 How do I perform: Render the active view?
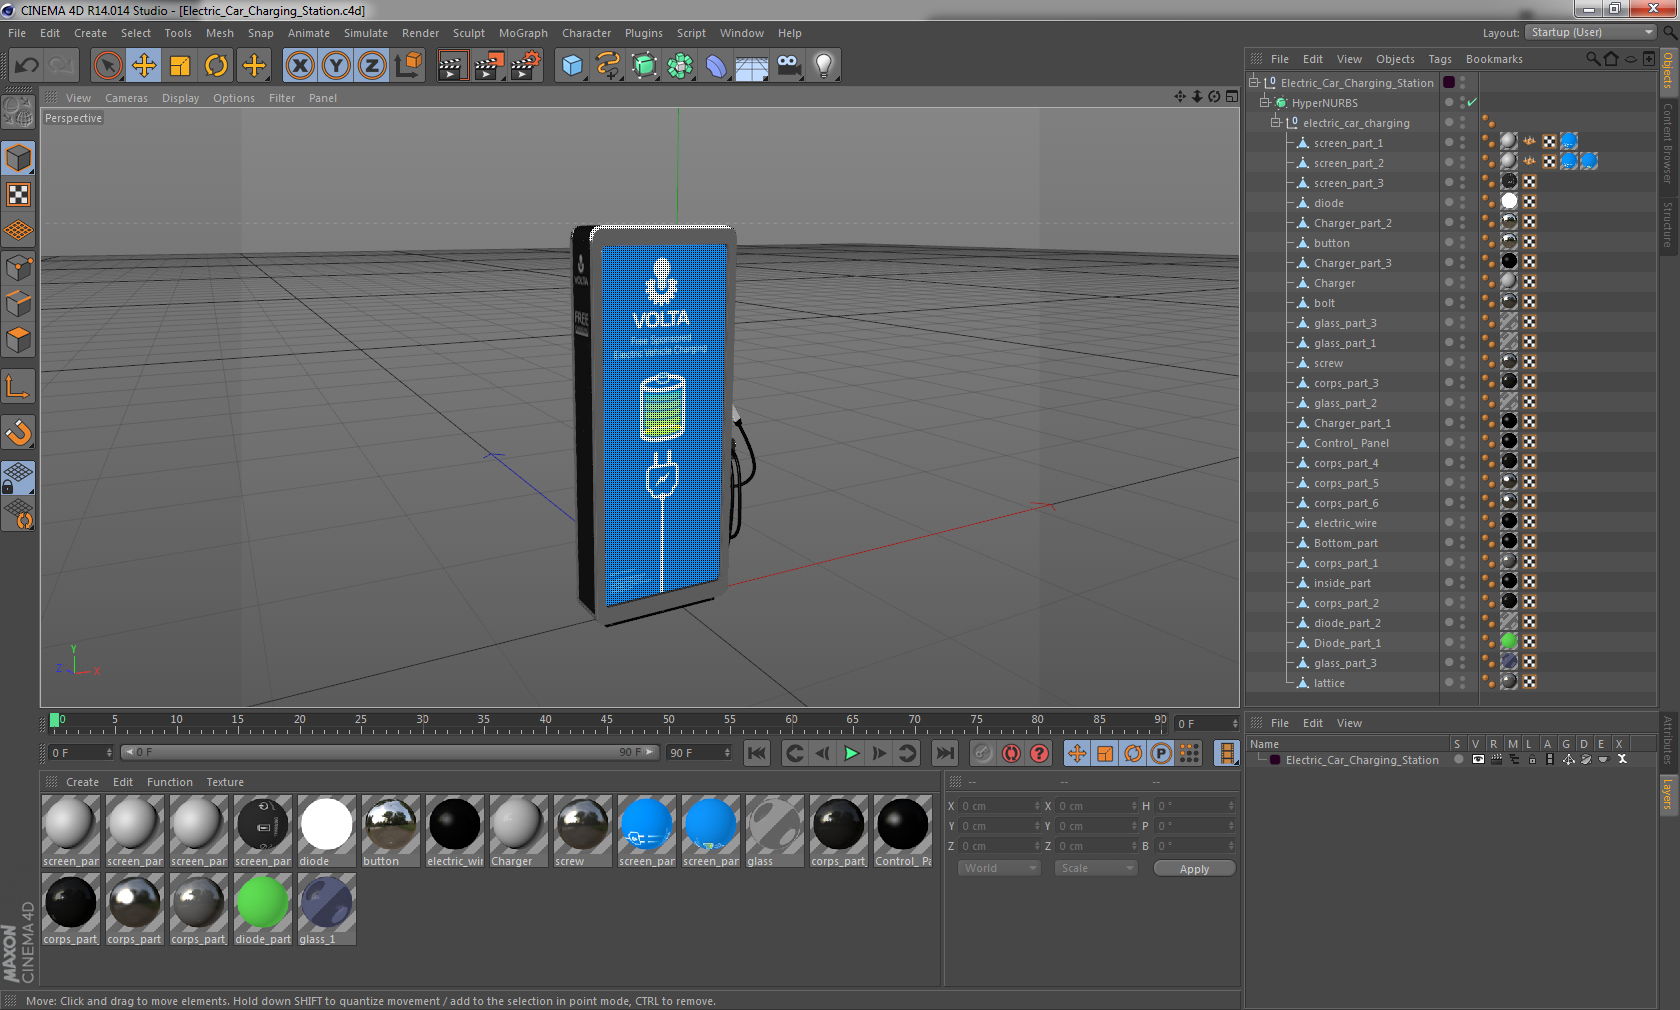click(x=452, y=66)
